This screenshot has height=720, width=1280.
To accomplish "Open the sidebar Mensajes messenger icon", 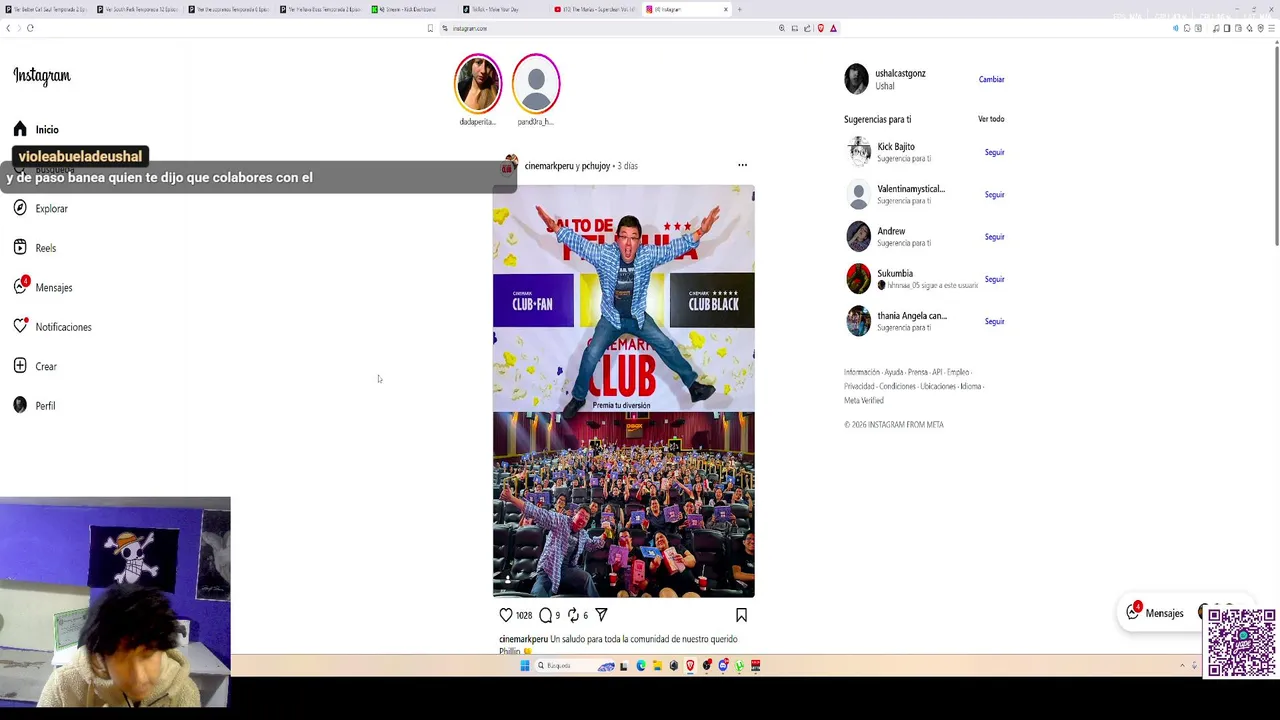I will click(20, 287).
